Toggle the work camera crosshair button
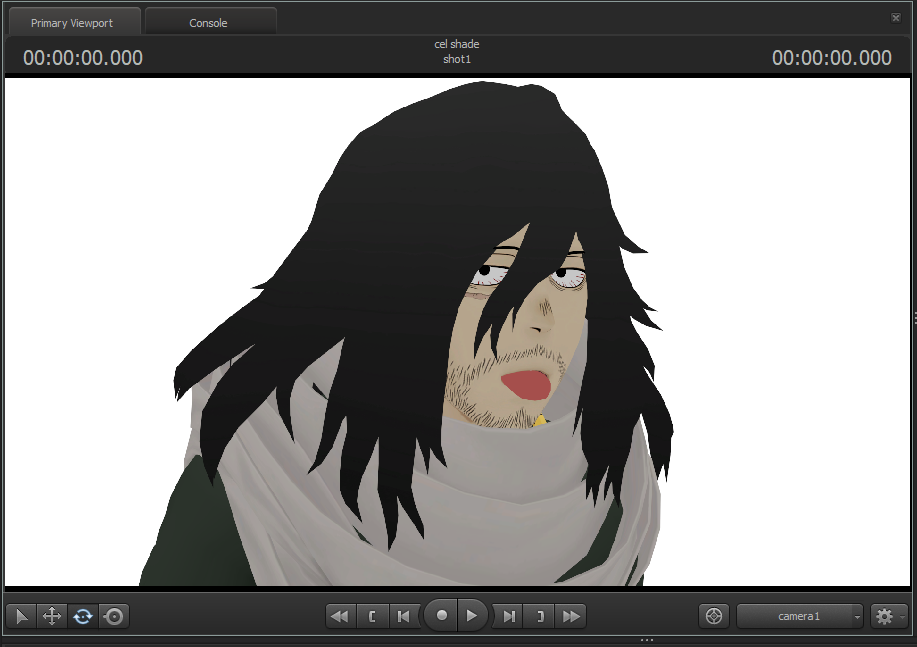 tap(713, 616)
